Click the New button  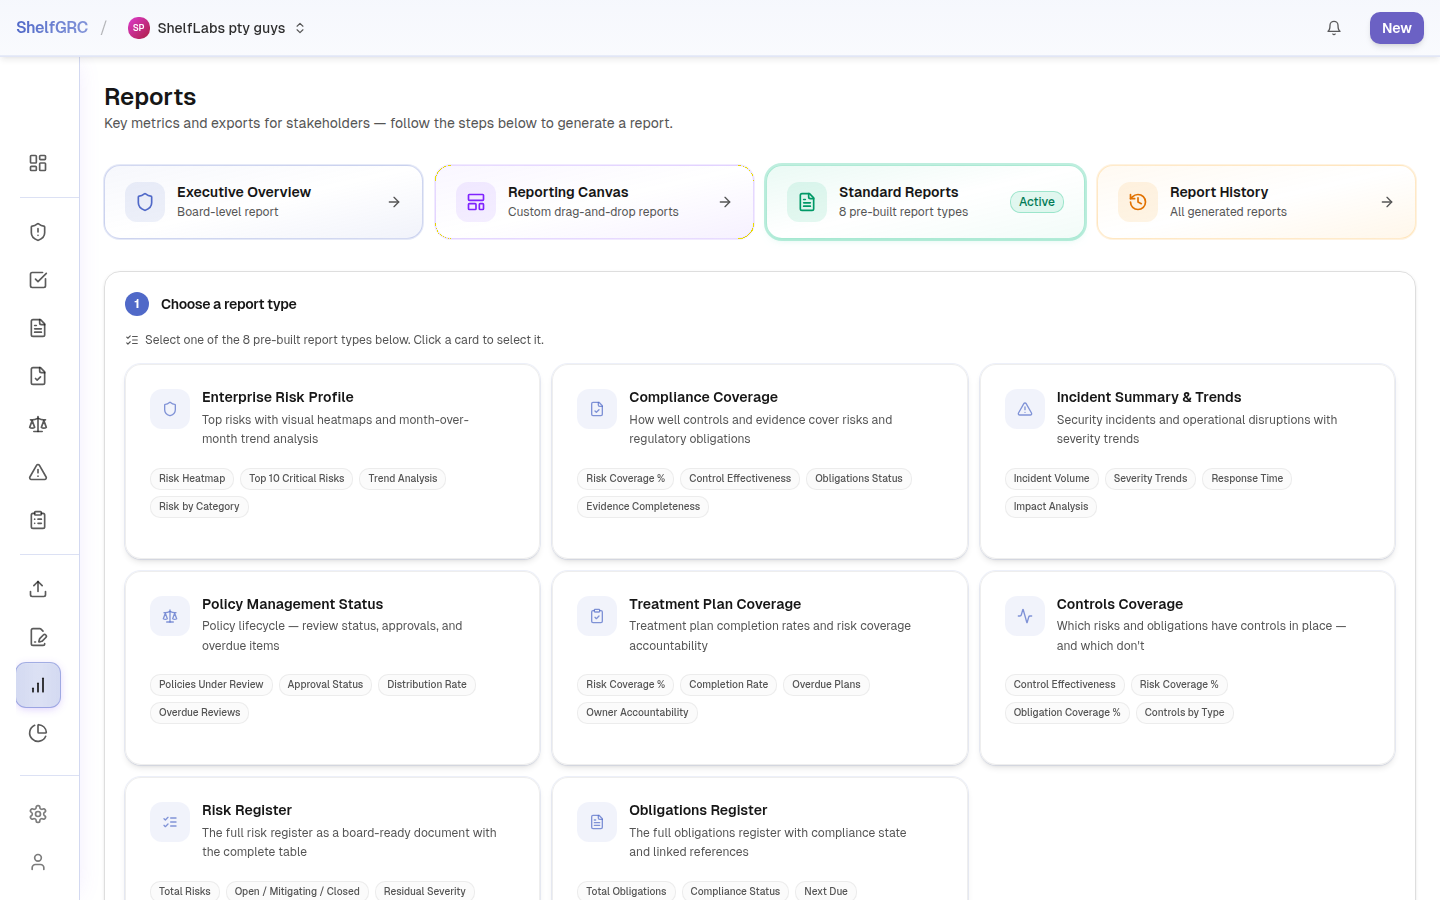(1397, 28)
